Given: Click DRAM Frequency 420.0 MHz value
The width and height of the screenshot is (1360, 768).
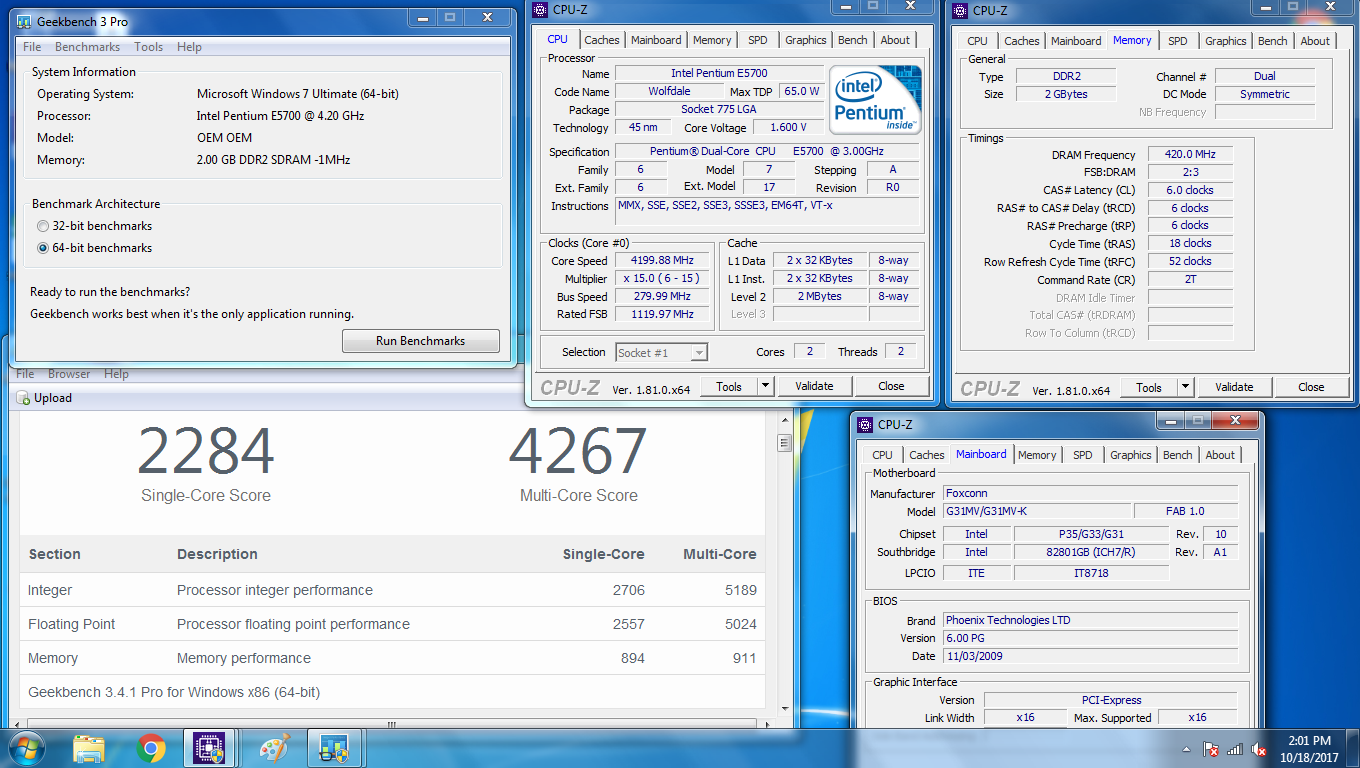Looking at the screenshot, I should [1190, 155].
